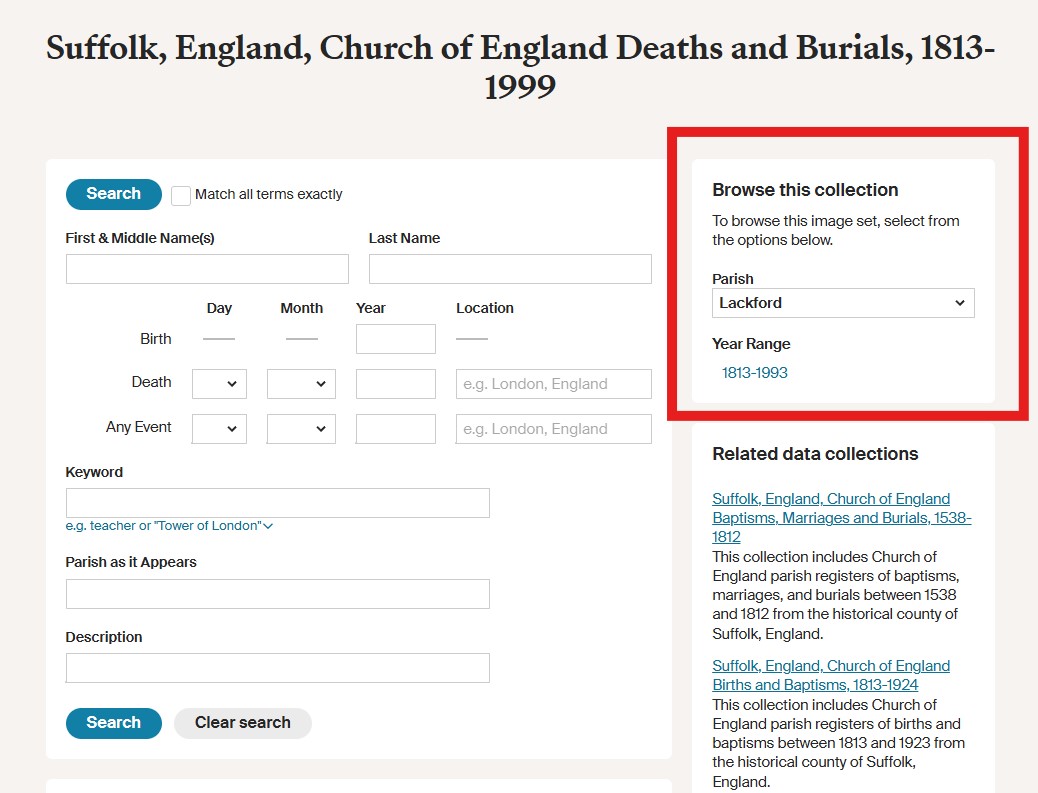Open Baptisms, Marriages and Burials 1538-1812 link
The width and height of the screenshot is (1038, 793).
[x=841, y=517]
